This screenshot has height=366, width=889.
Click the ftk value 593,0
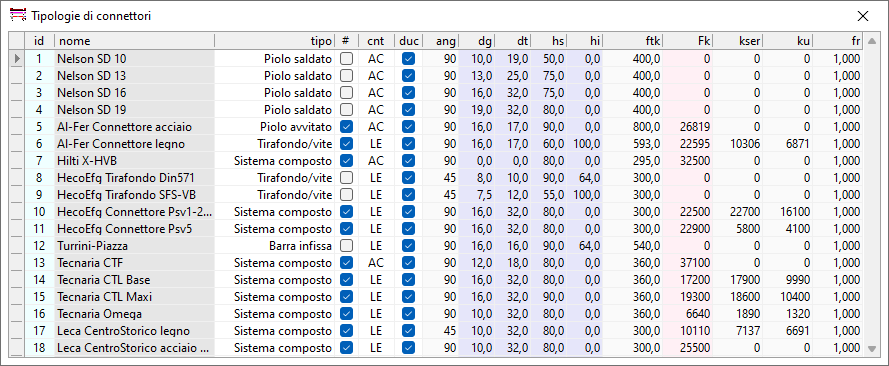coord(633,143)
